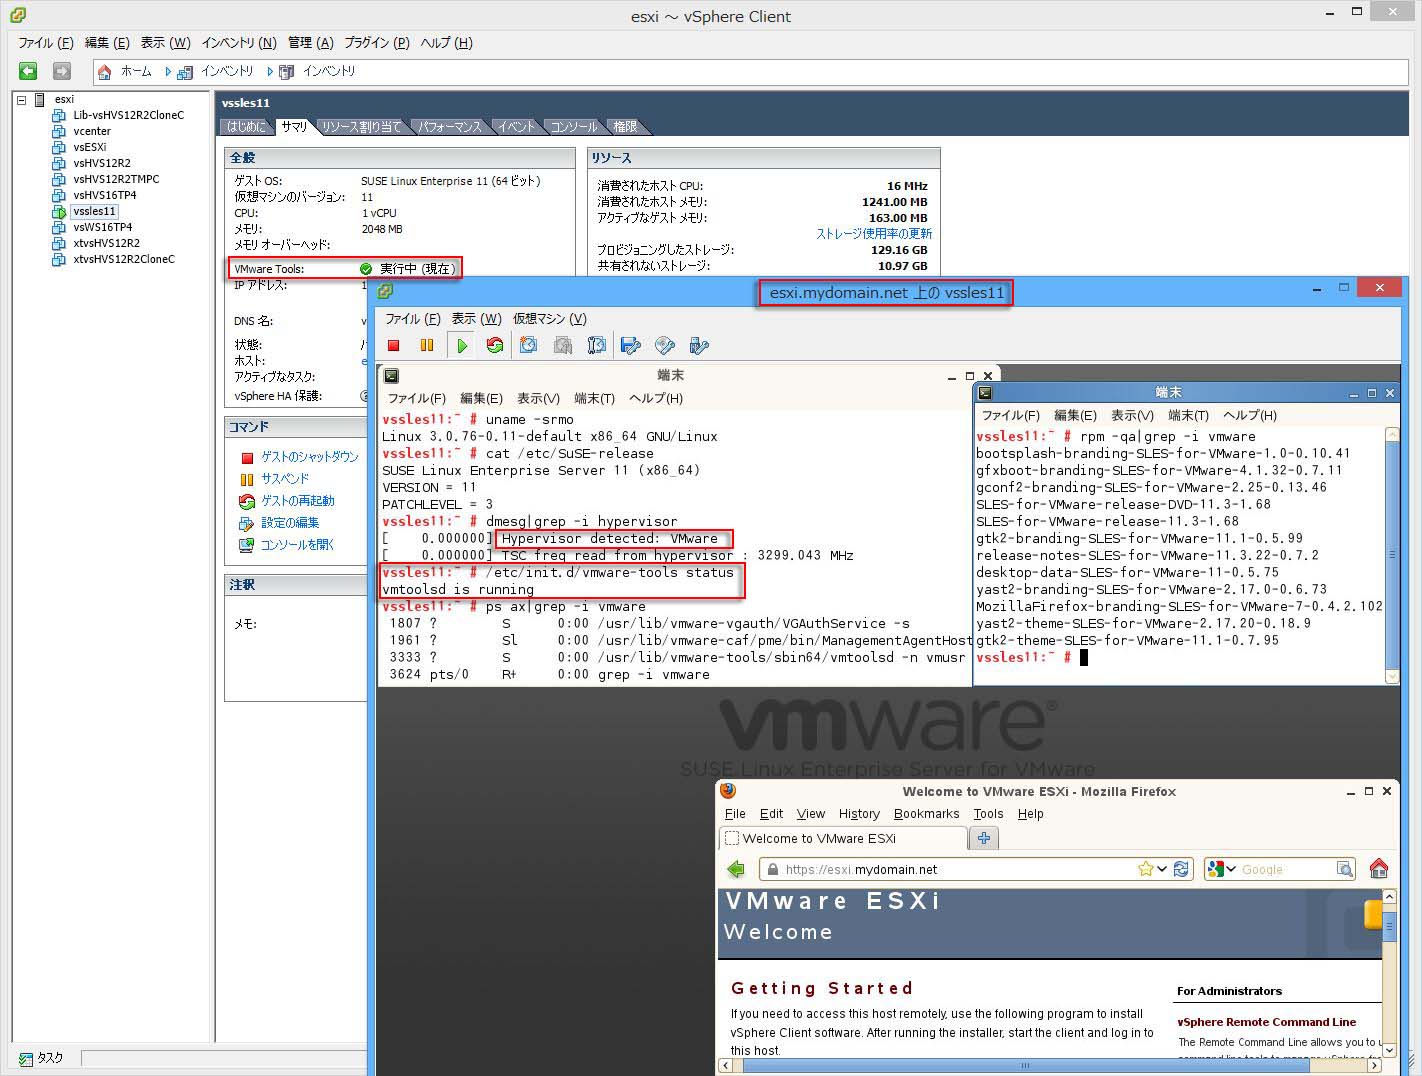
Task: Expand the second インベントリ breadcrumb arrow
Action: (x=270, y=72)
